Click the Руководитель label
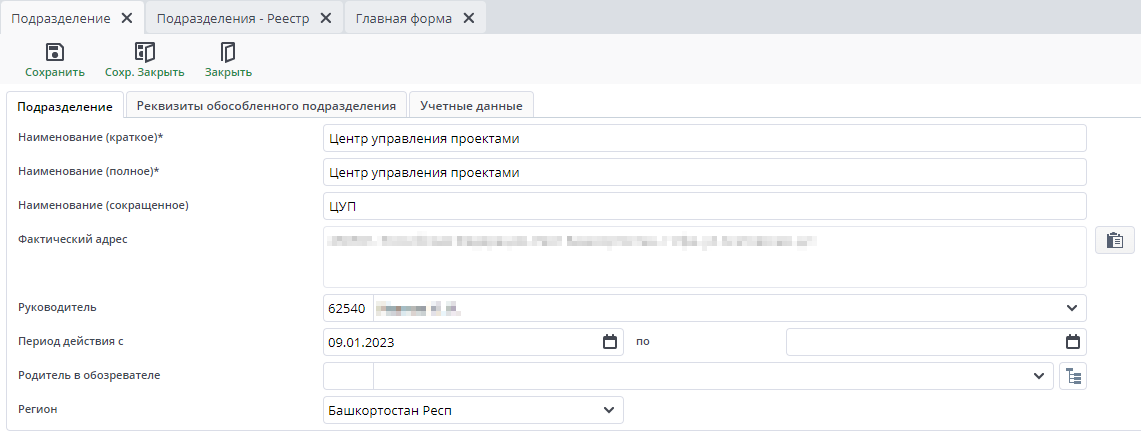Viewport: 1141px width, 438px height. (57, 307)
